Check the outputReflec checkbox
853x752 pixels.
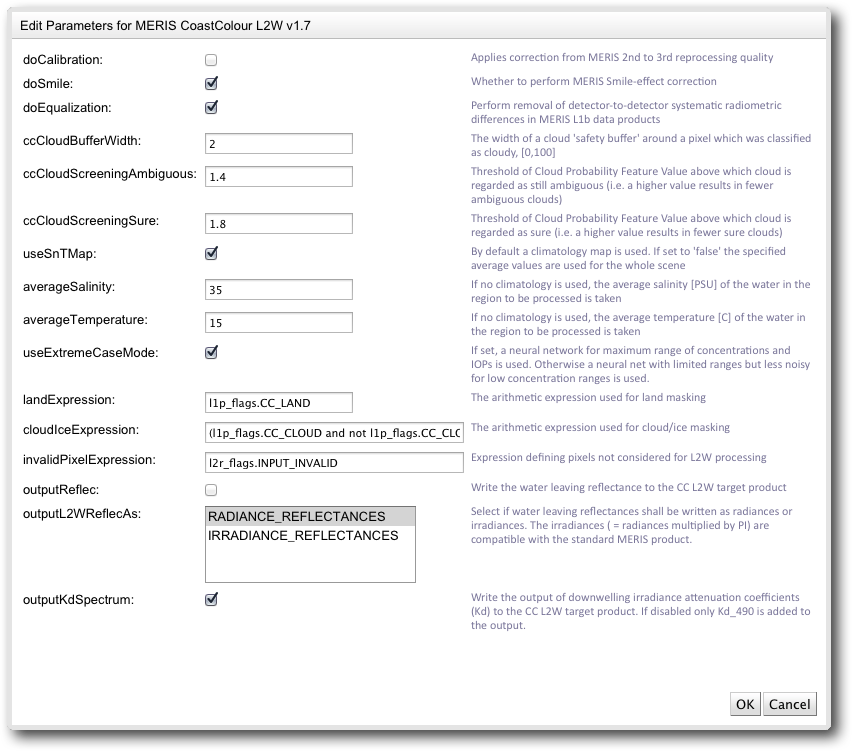[211, 490]
